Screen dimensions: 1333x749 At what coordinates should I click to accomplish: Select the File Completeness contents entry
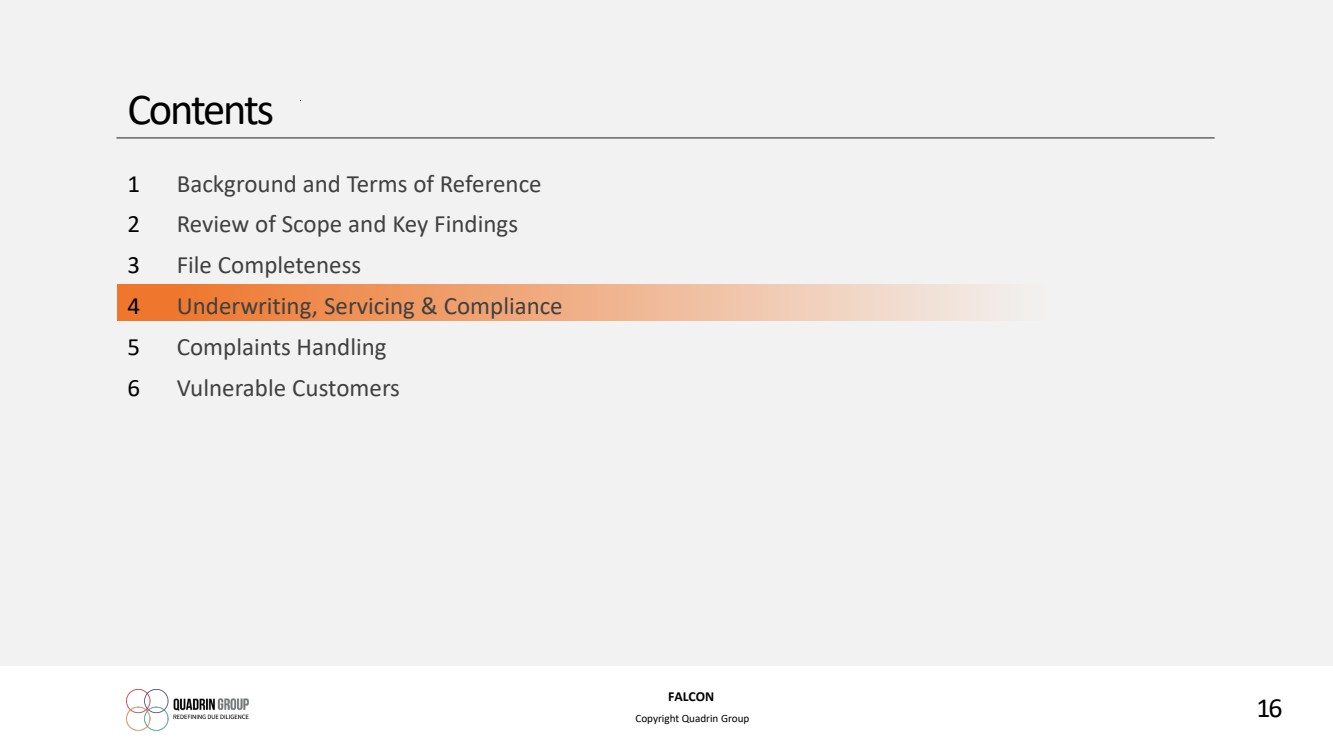click(x=269, y=266)
